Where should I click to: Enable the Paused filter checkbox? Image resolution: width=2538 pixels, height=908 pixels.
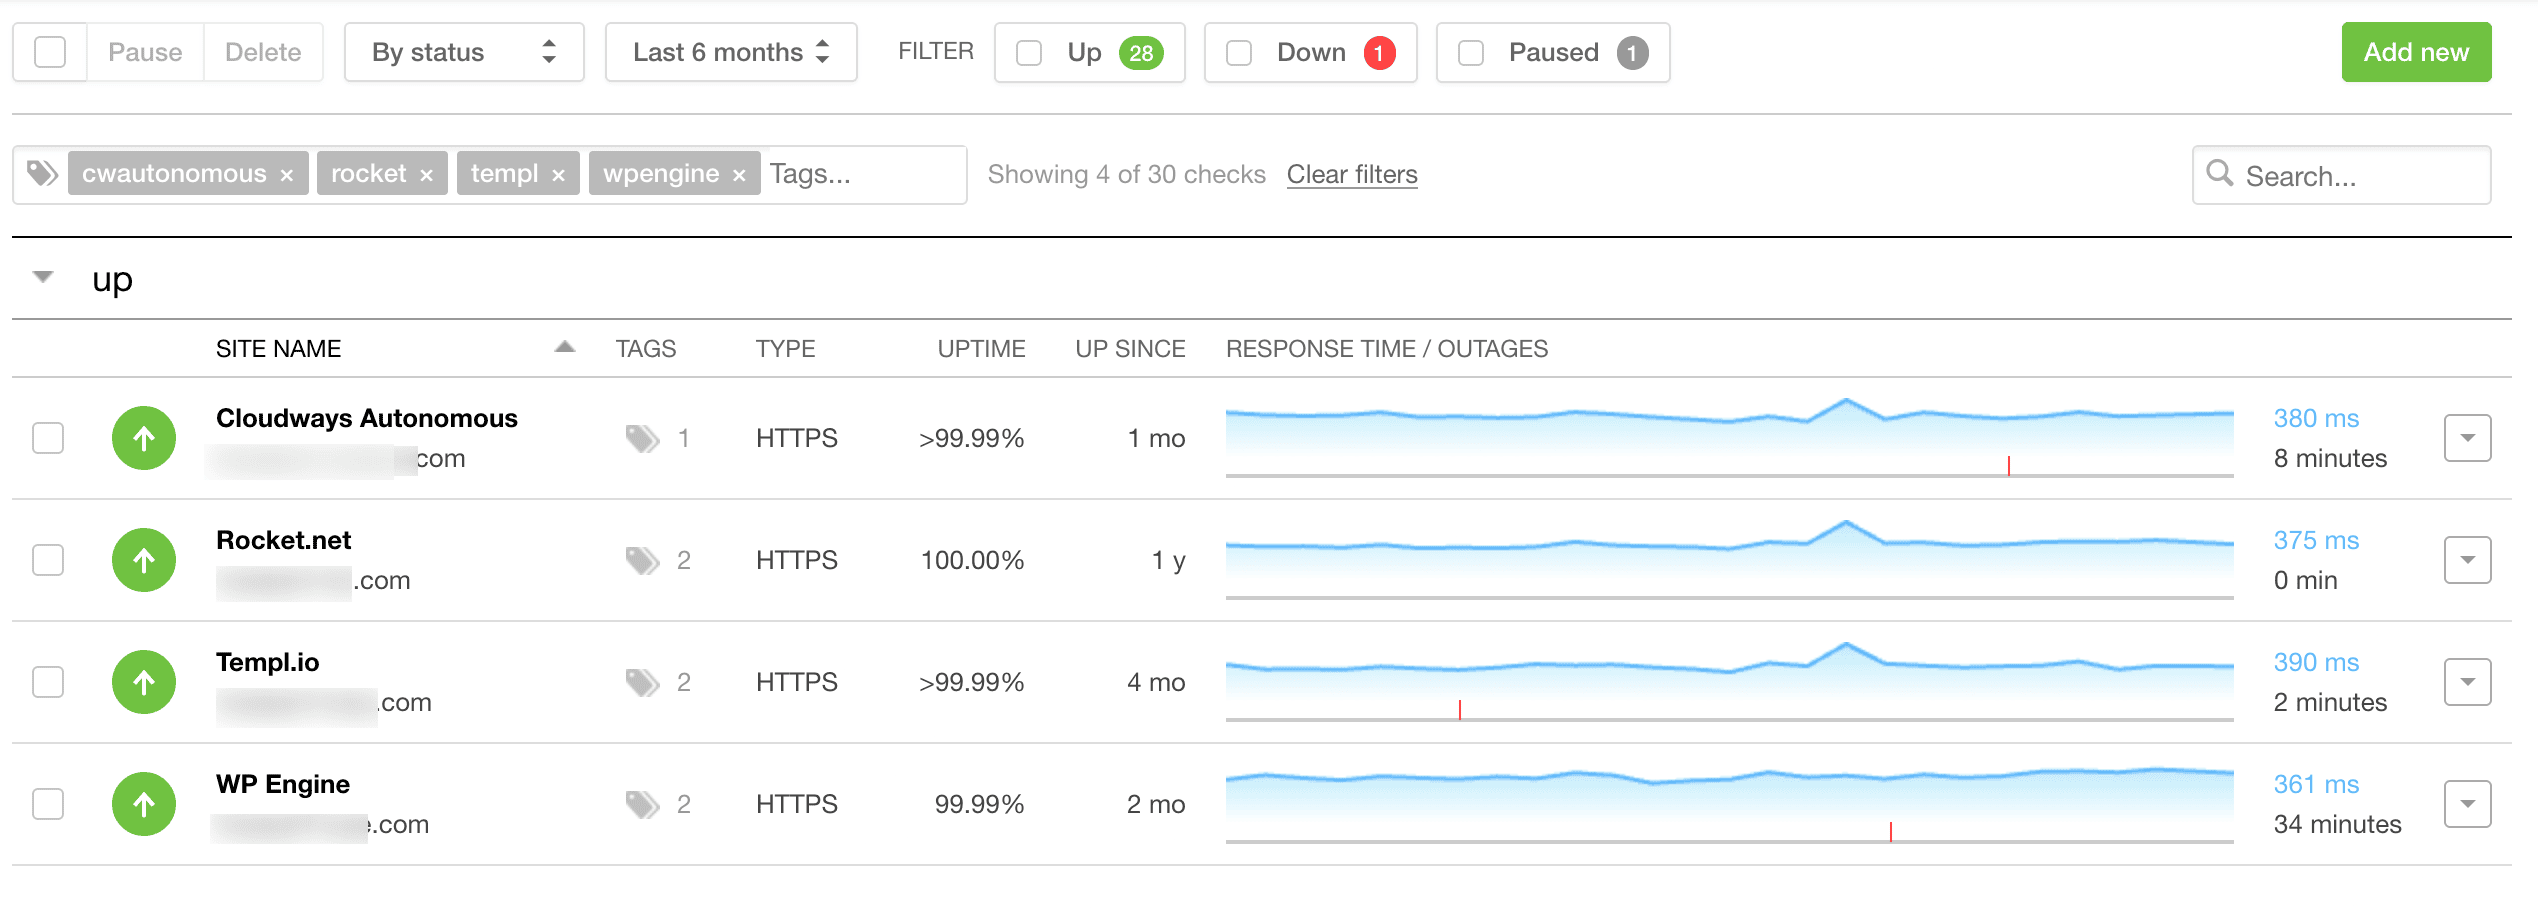(x=1471, y=52)
